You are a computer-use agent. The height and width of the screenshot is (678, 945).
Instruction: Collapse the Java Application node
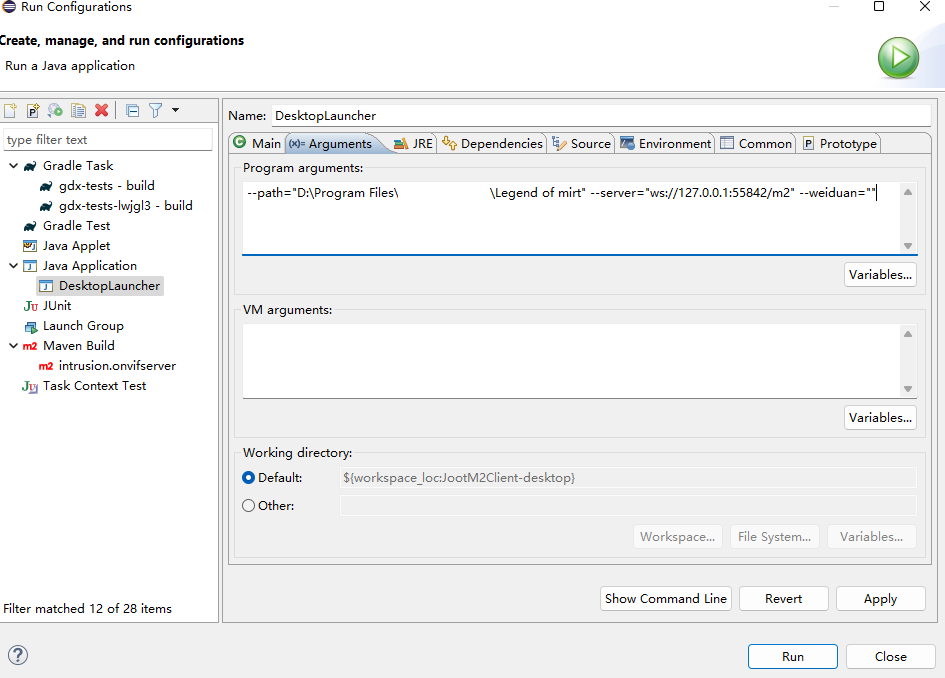[13, 266]
